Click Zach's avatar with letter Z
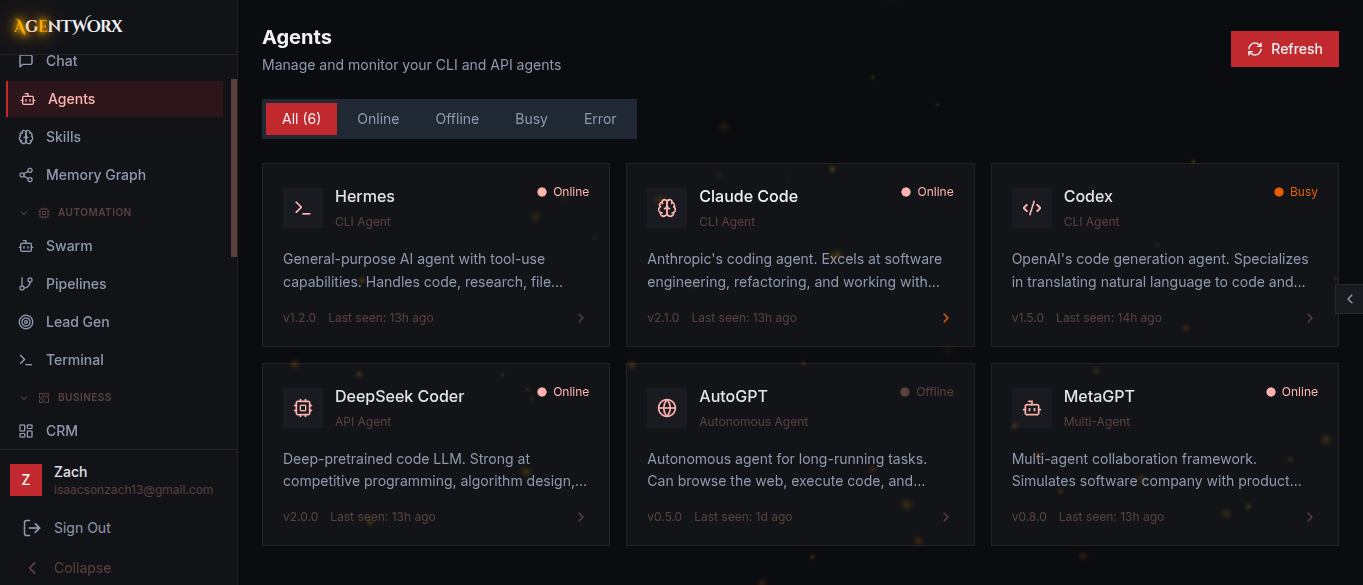The width and height of the screenshot is (1363, 585). [x=26, y=480]
